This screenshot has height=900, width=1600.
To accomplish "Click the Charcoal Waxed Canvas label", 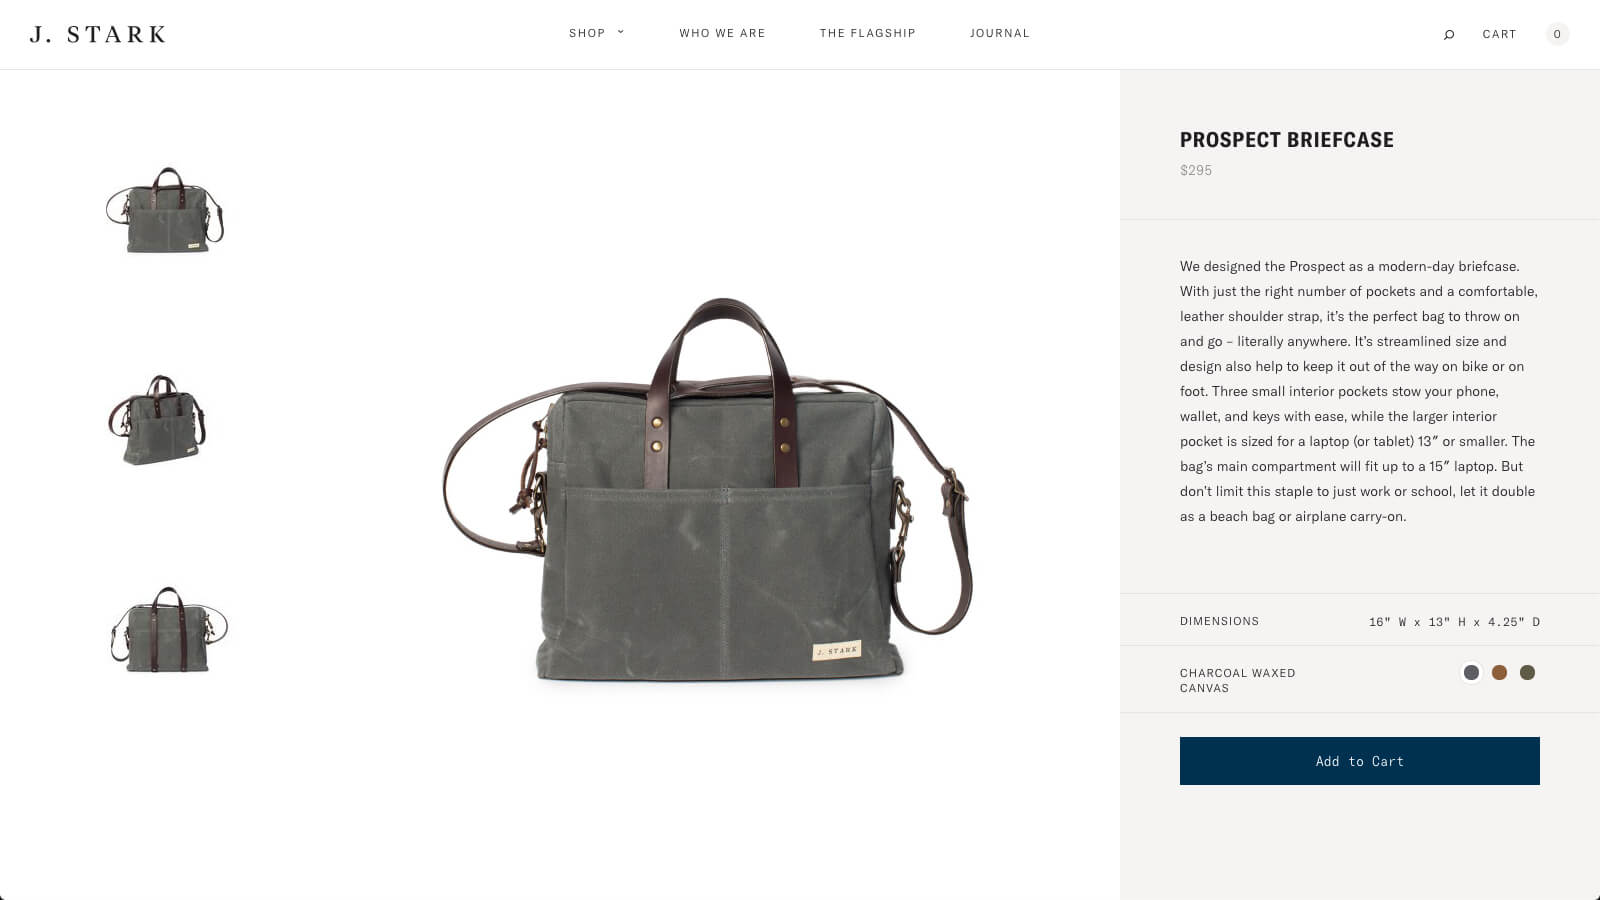I will [x=1238, y=680].
